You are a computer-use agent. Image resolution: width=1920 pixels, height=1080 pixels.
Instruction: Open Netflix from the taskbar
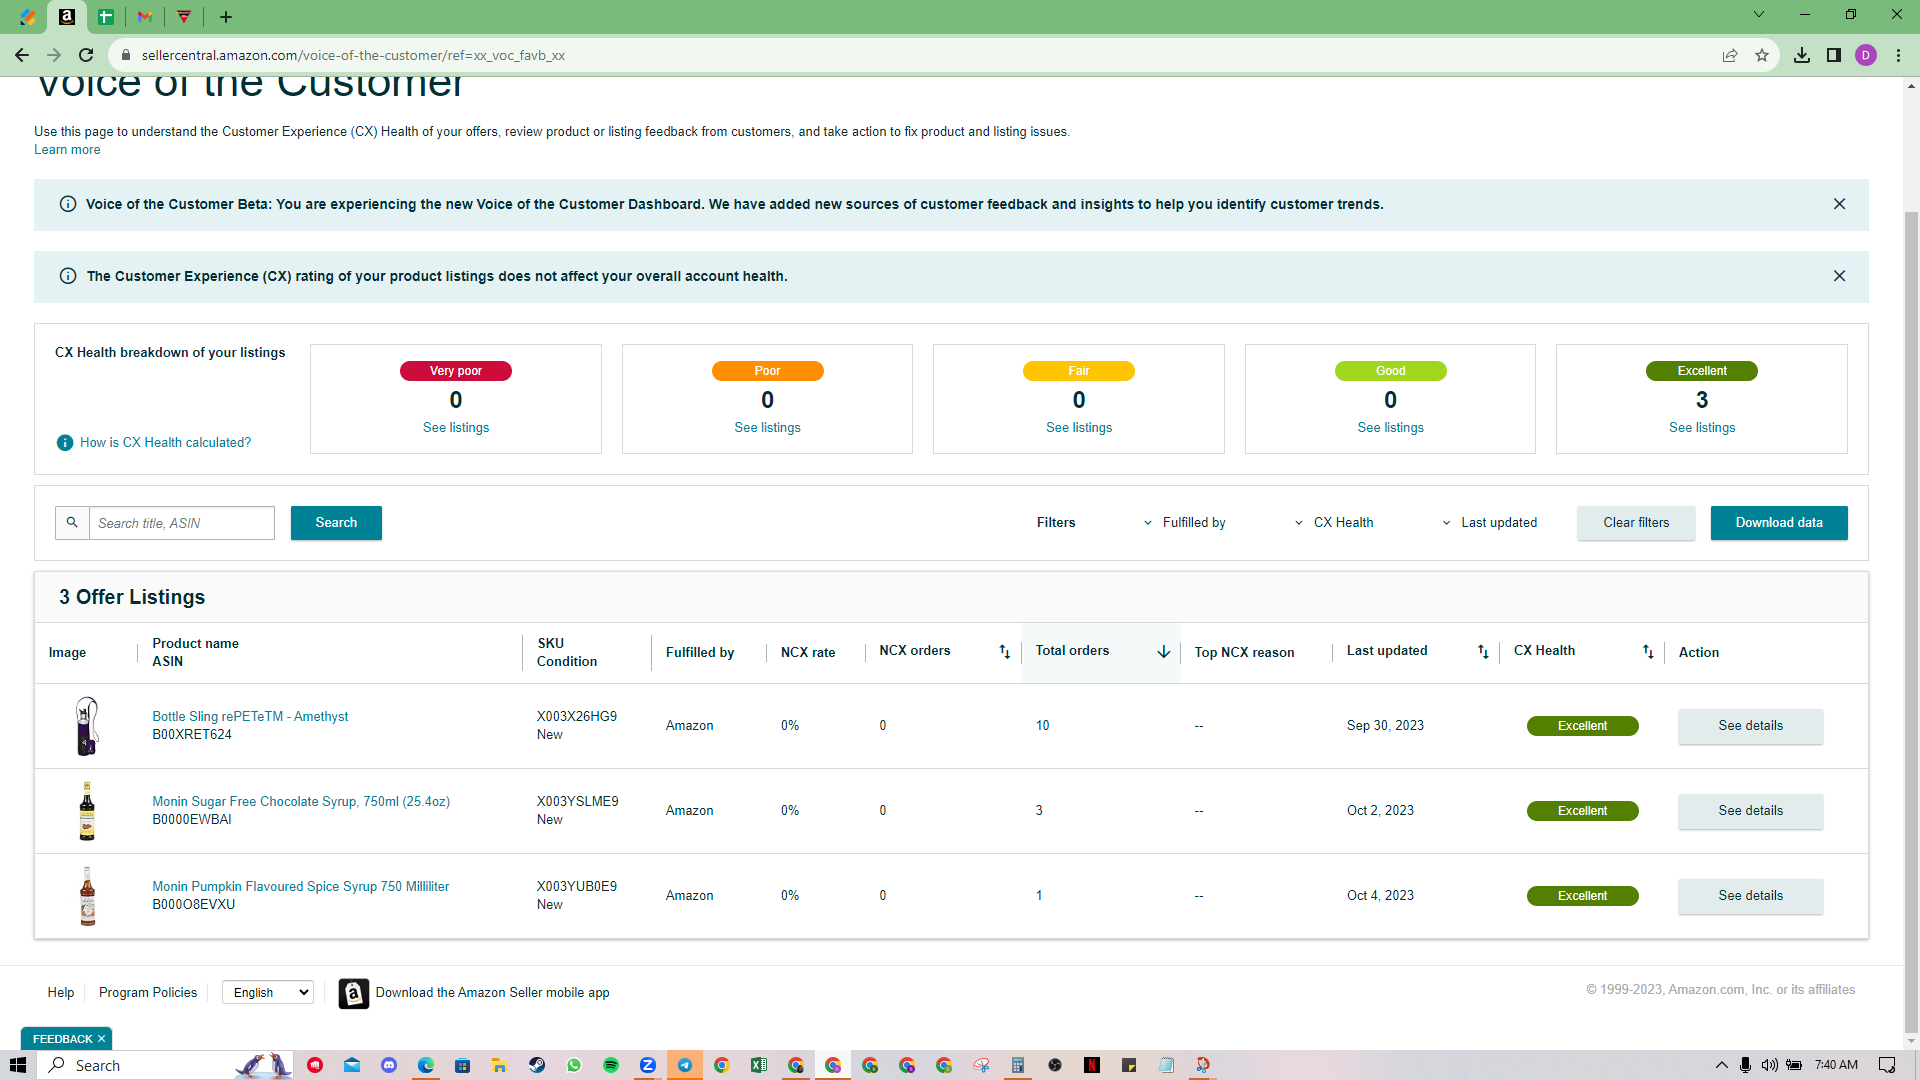[1092, 1065]
